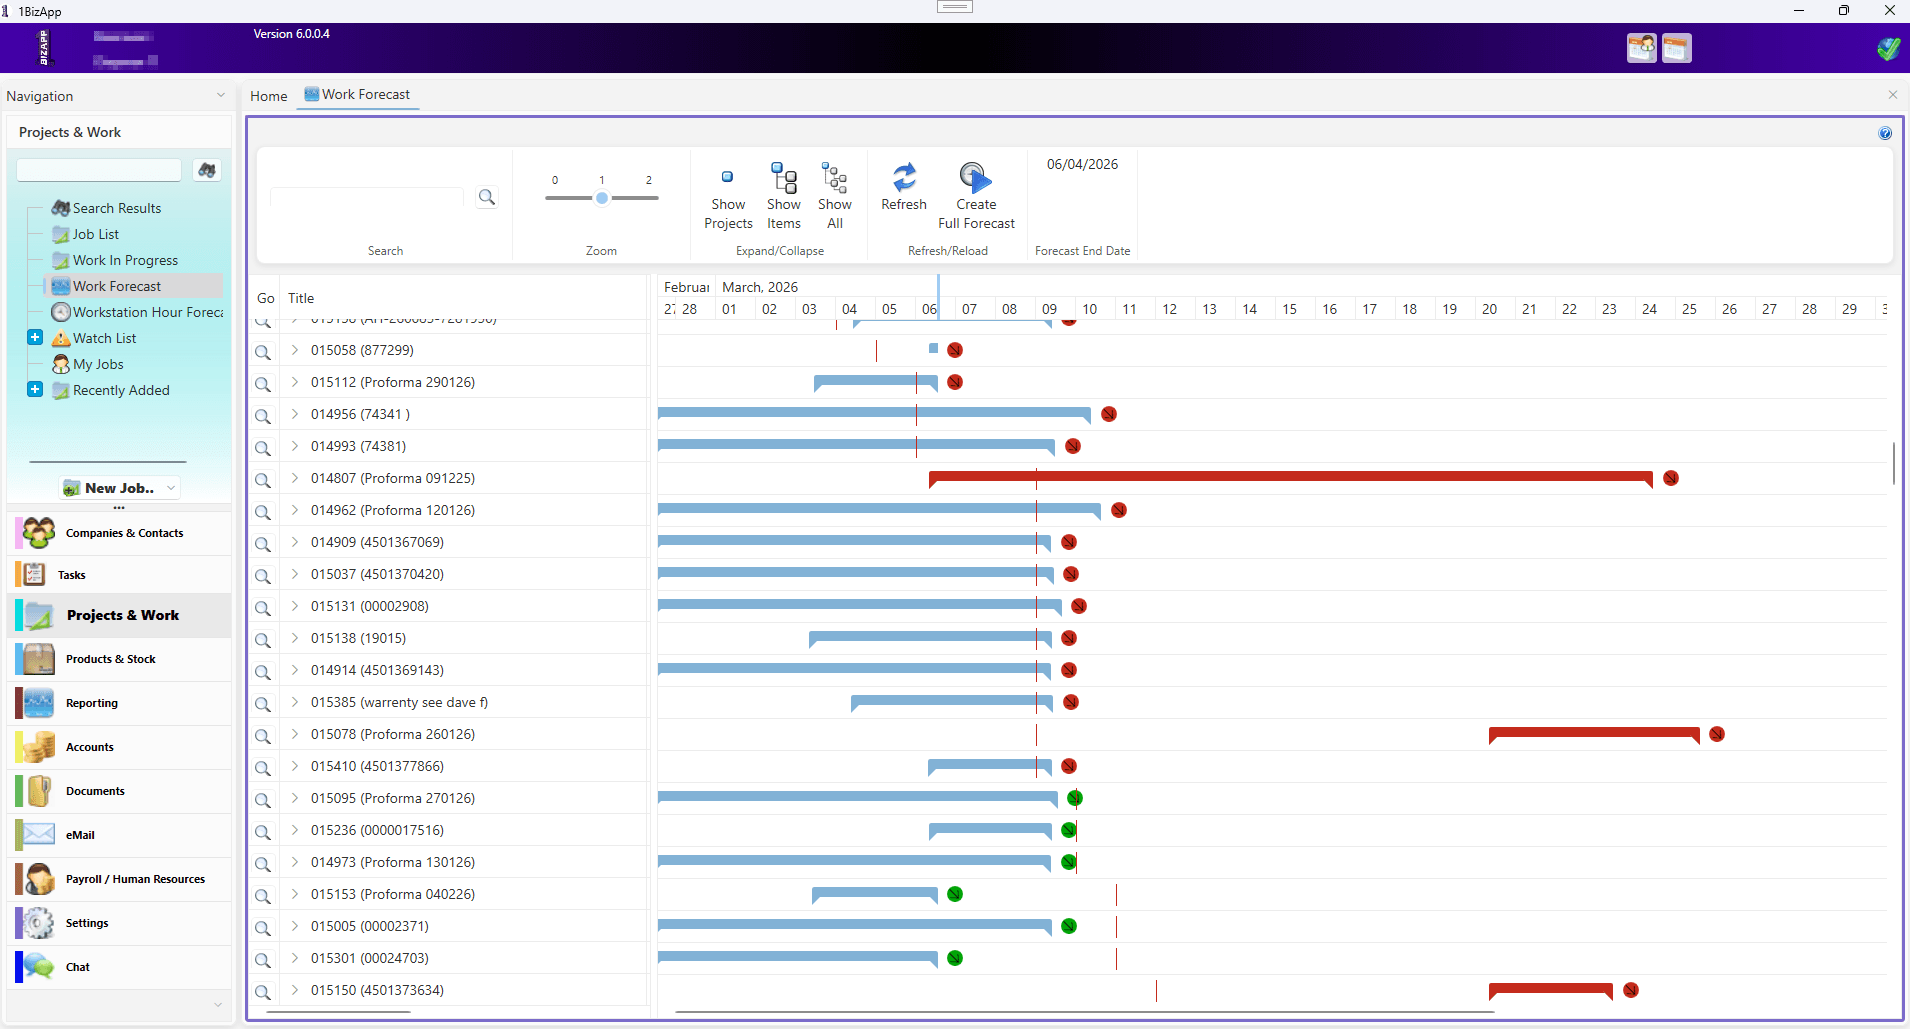Open the help icon in Work Forecast panel

[1885, 133]
